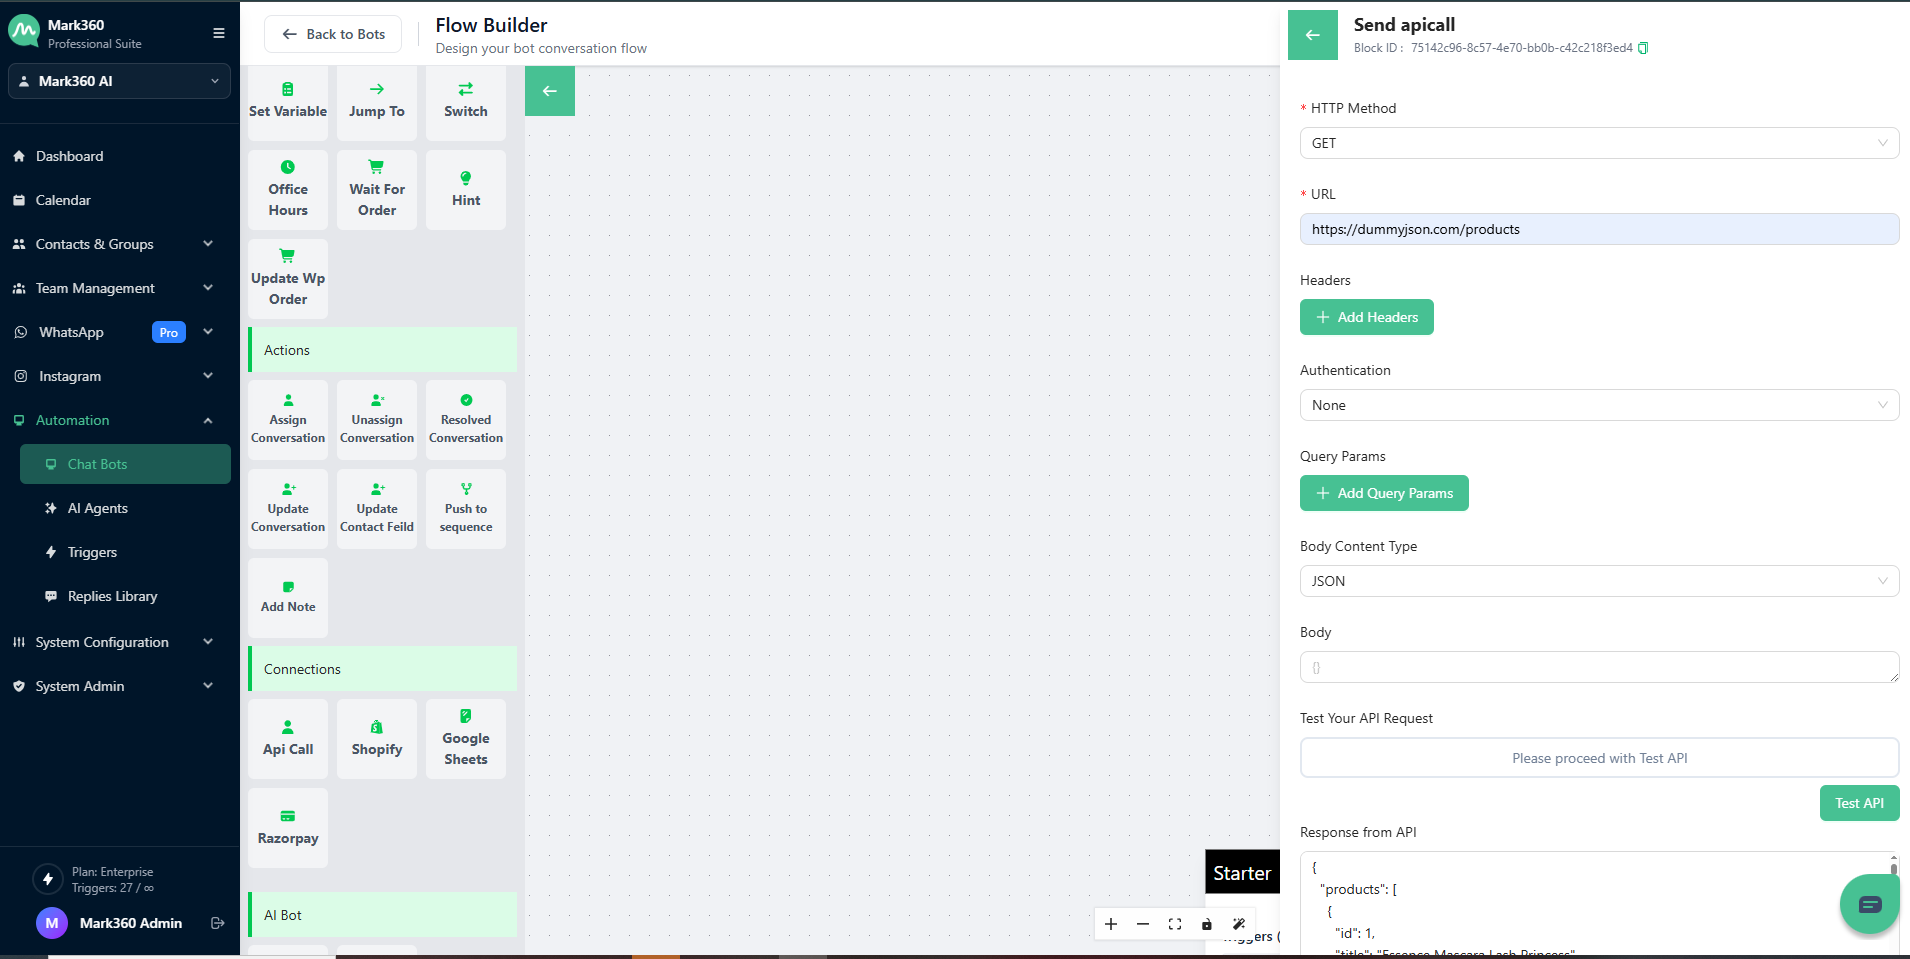Collapse the block palette with green arrow
This screenshot has height=959, width=1910.
pos(550,91)
